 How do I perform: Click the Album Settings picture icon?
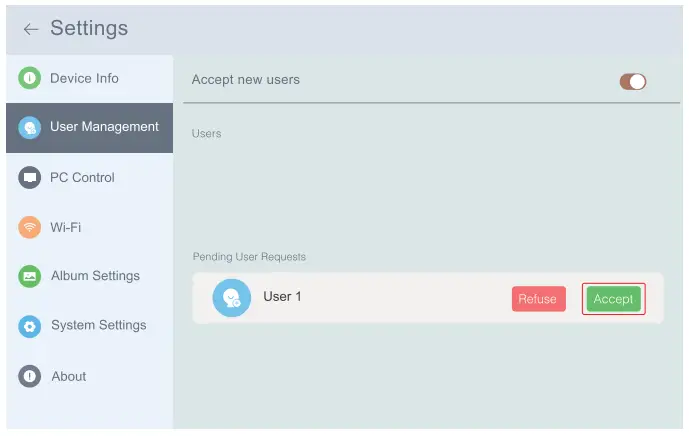[30, 276]
